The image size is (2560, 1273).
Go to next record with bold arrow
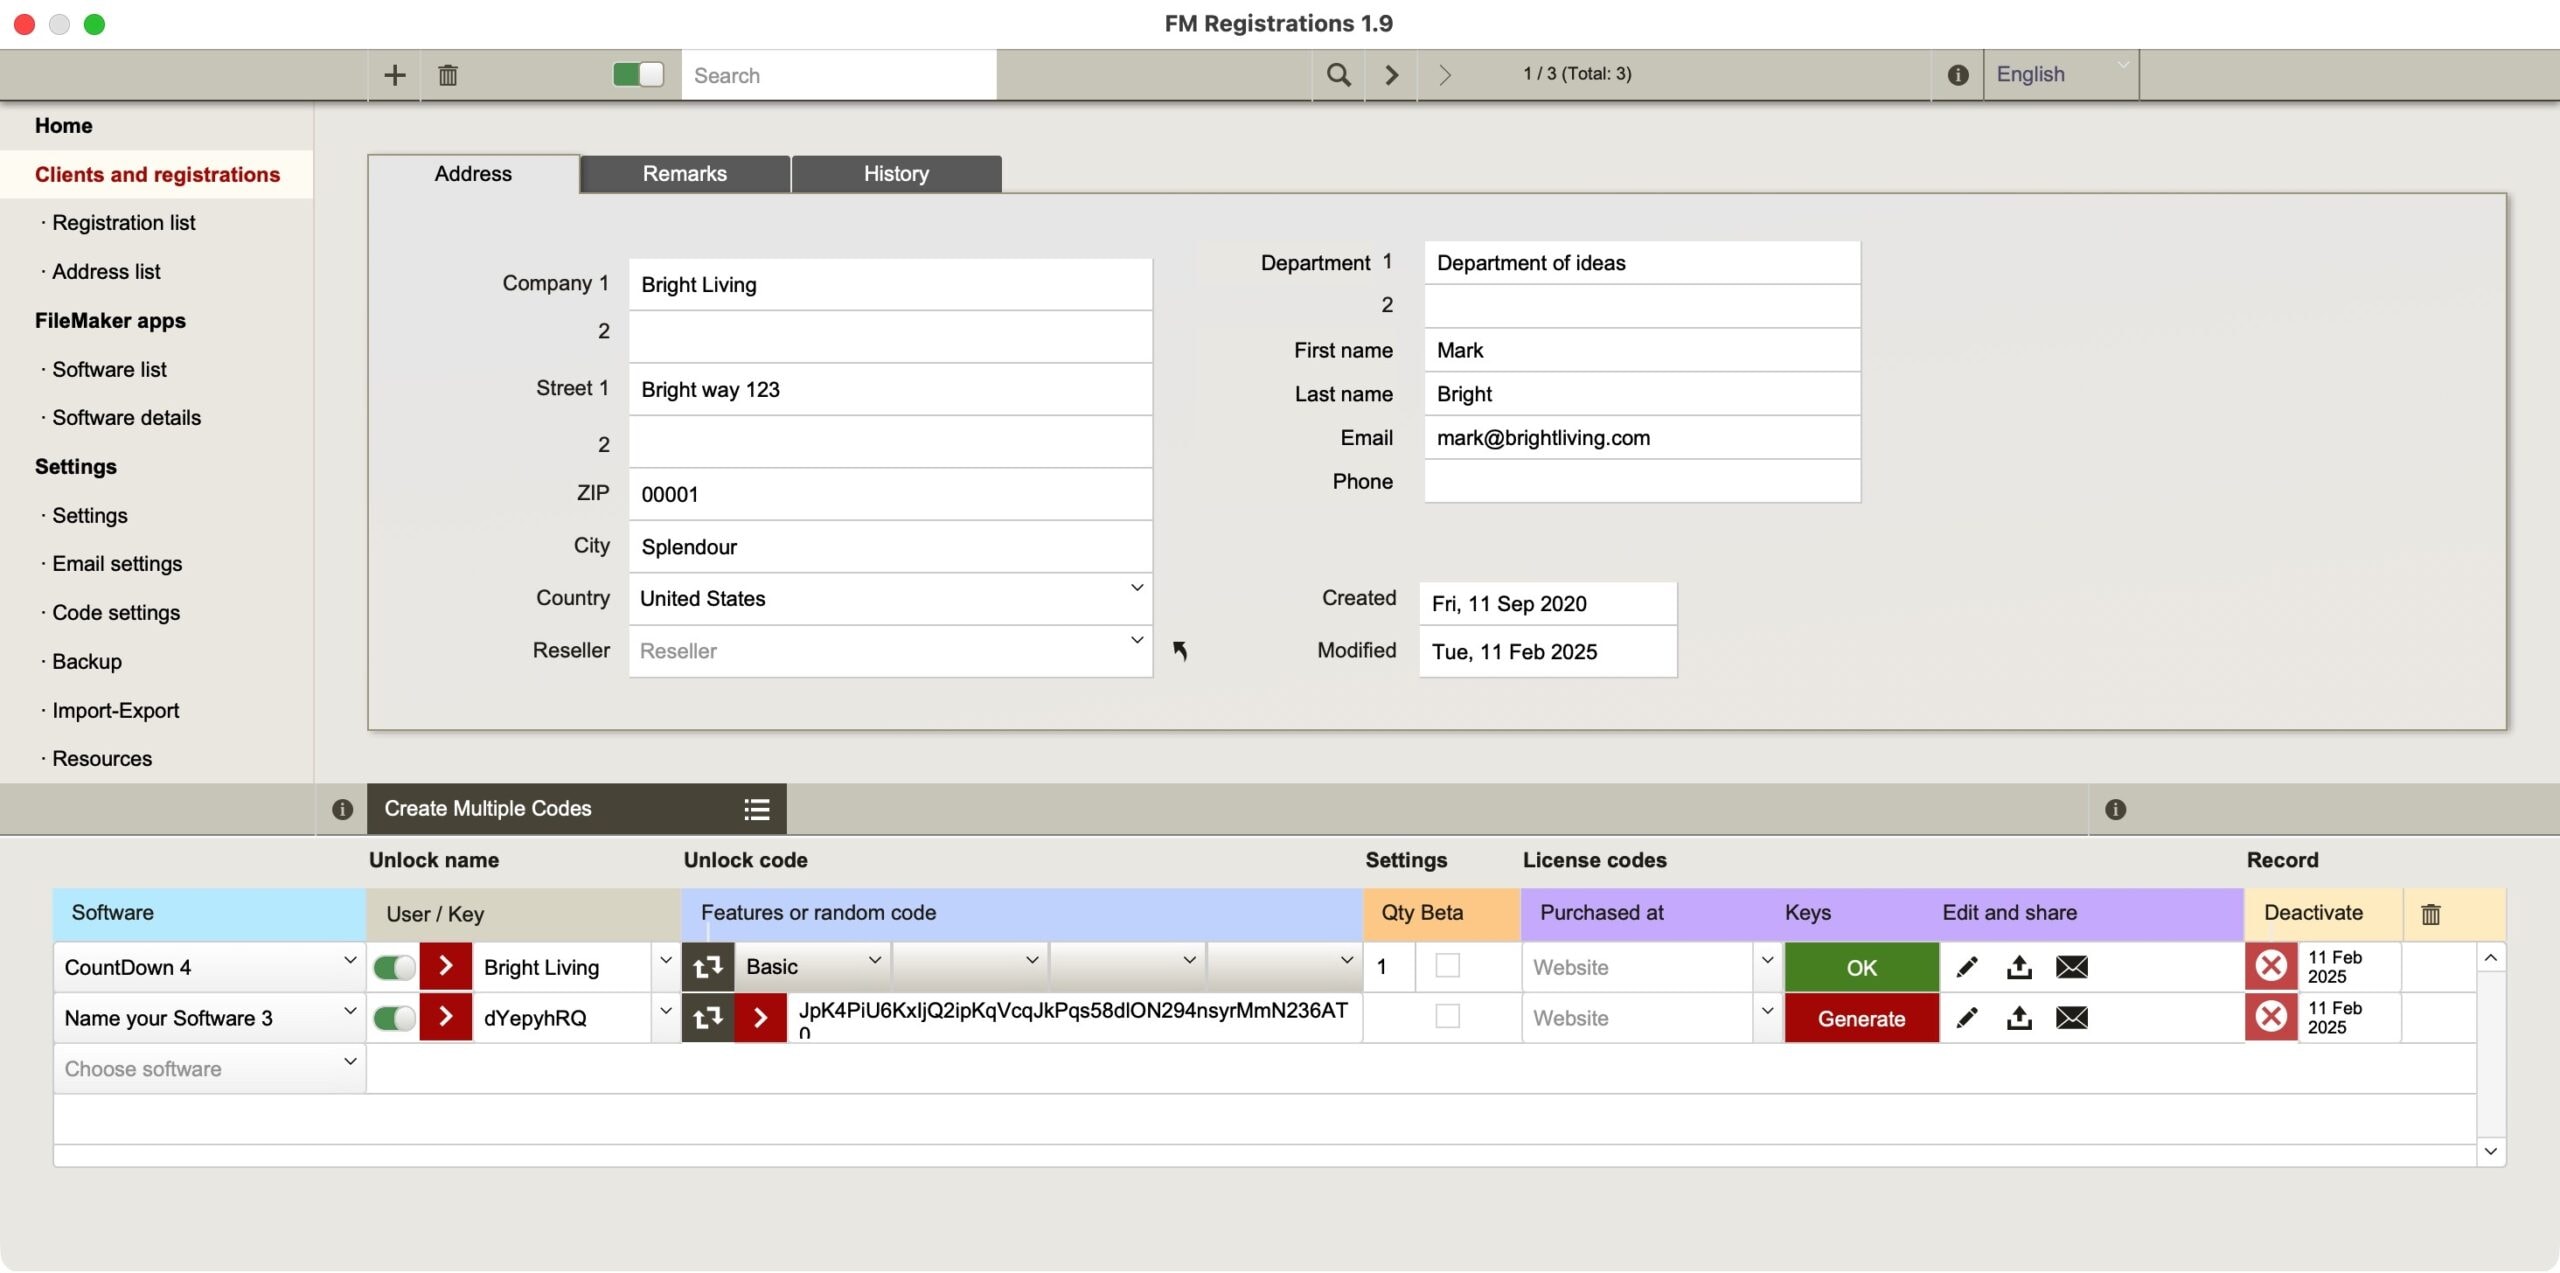pos(1391,75)
